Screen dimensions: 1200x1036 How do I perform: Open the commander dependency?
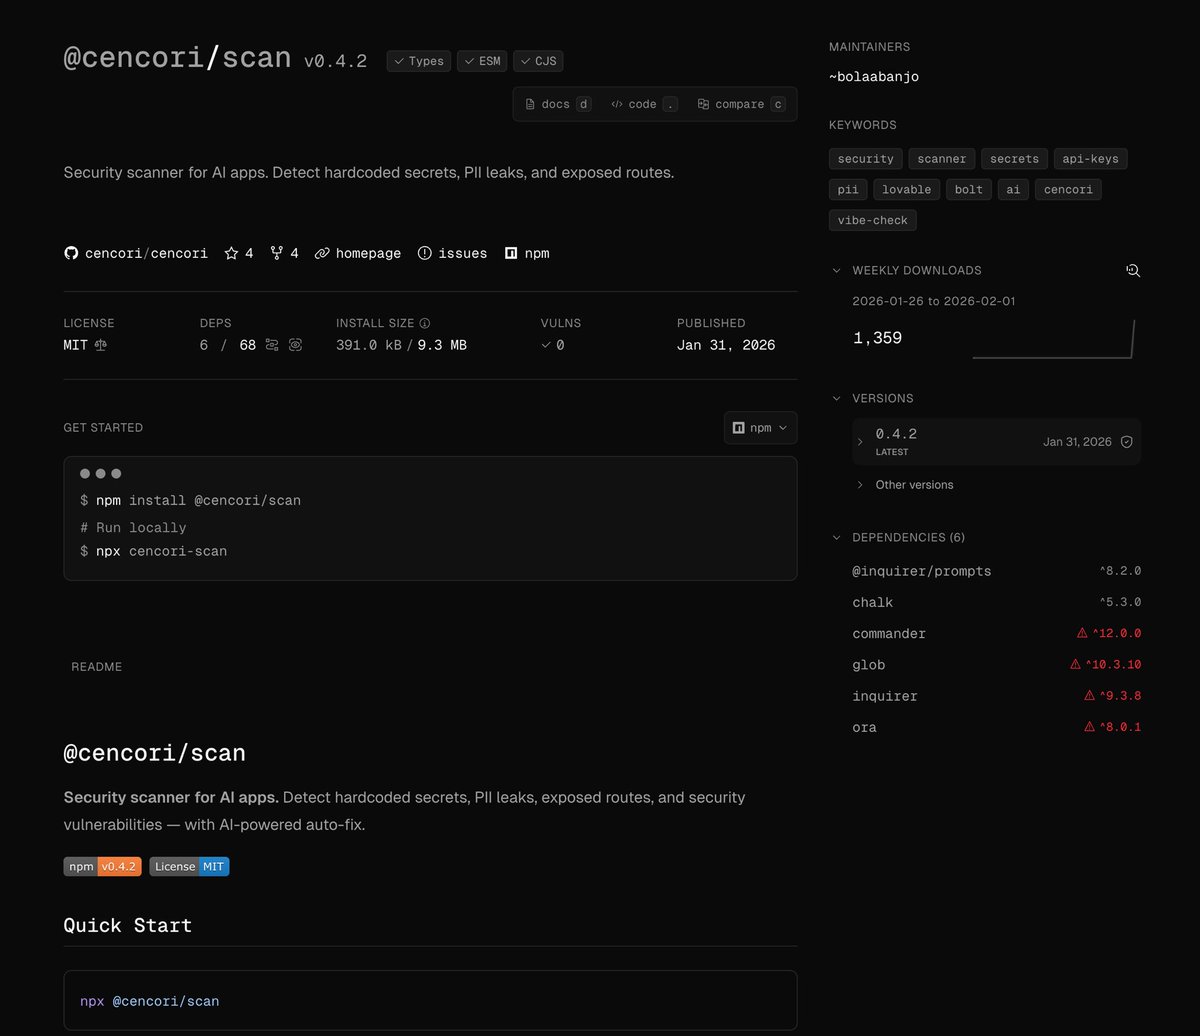click(x=889, y=633)
